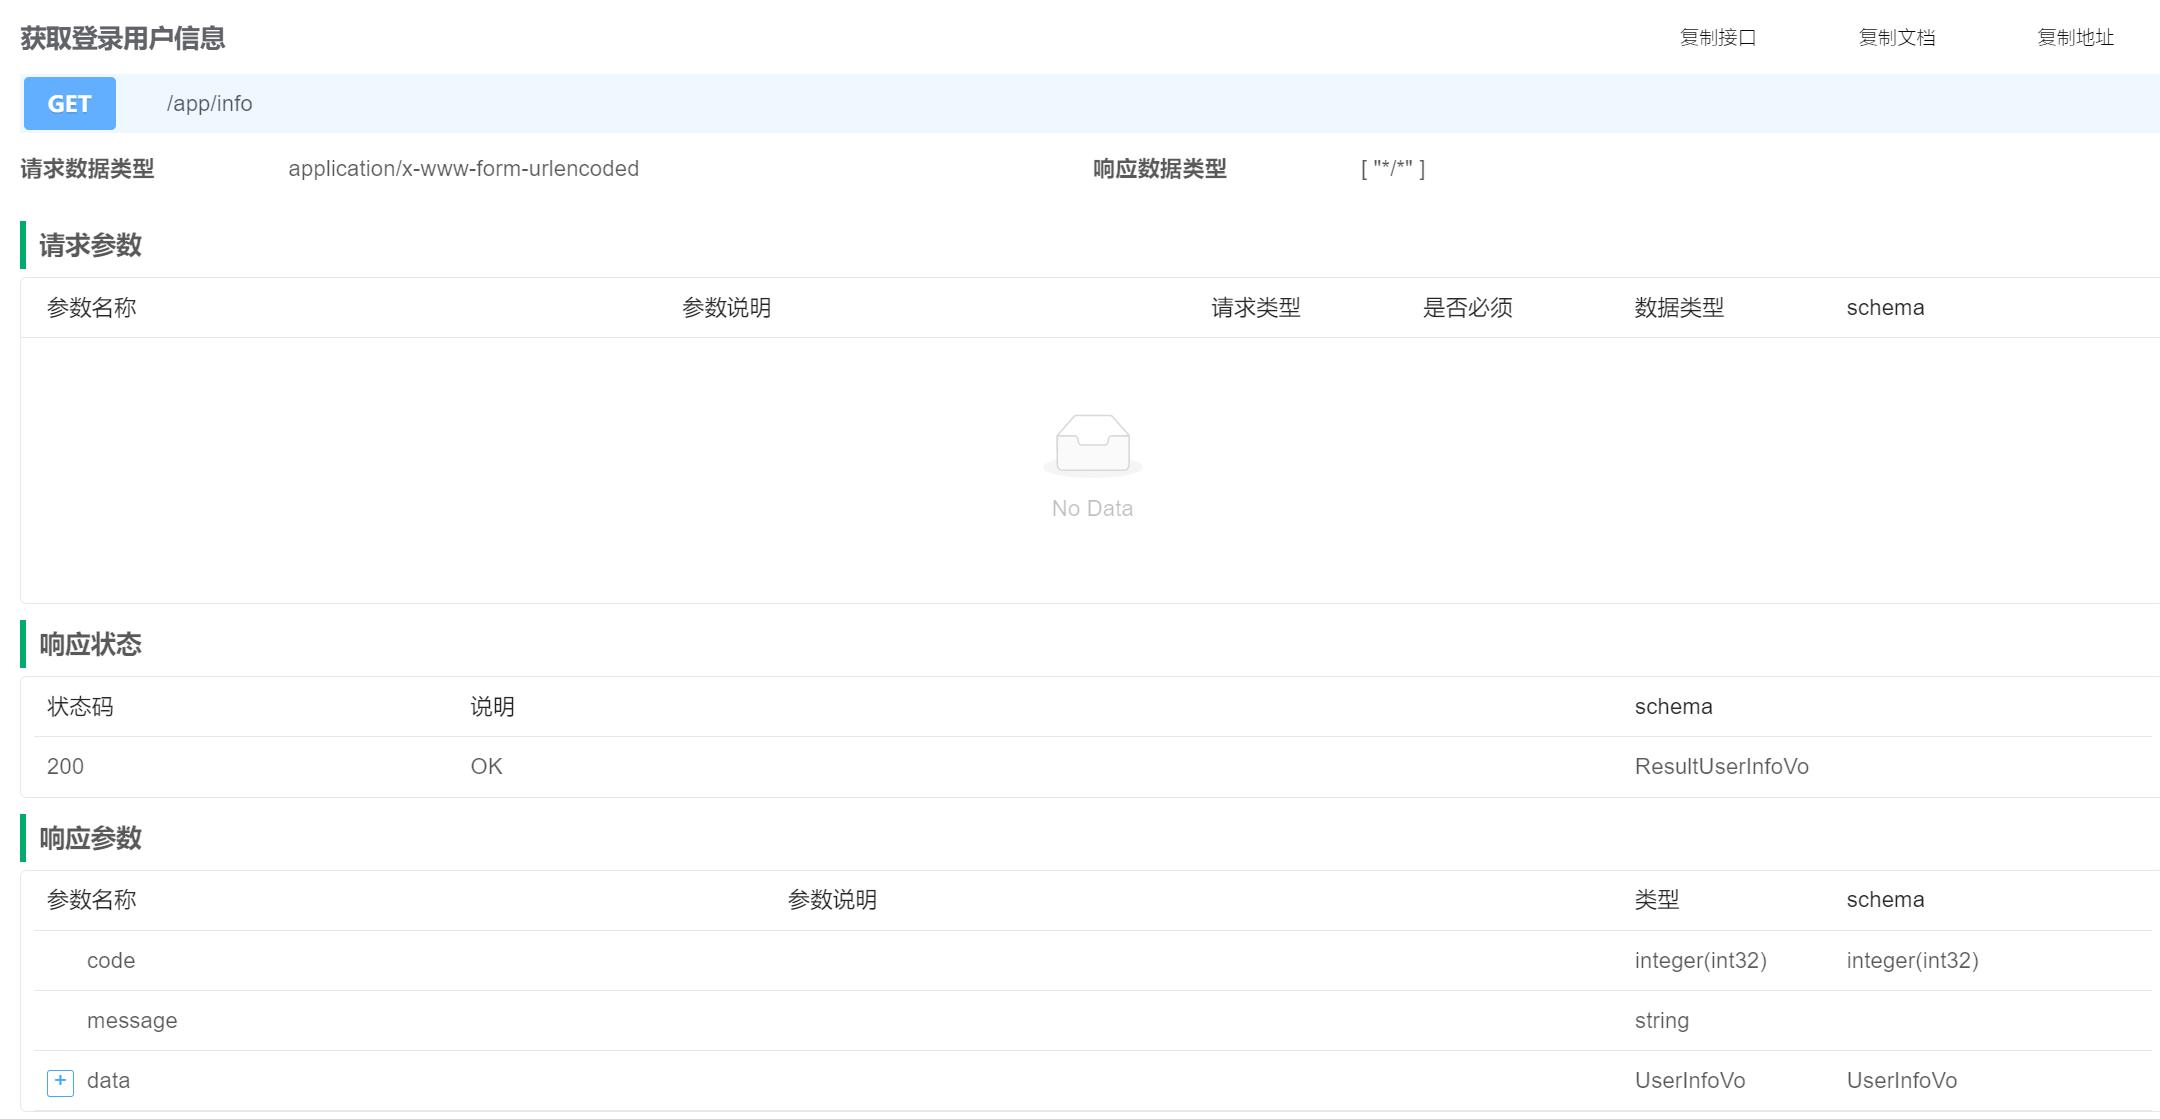This screenshot has width=2160, height=1119.
Task: Click the [ "*/*" ] response type value
Action: 1393,169
